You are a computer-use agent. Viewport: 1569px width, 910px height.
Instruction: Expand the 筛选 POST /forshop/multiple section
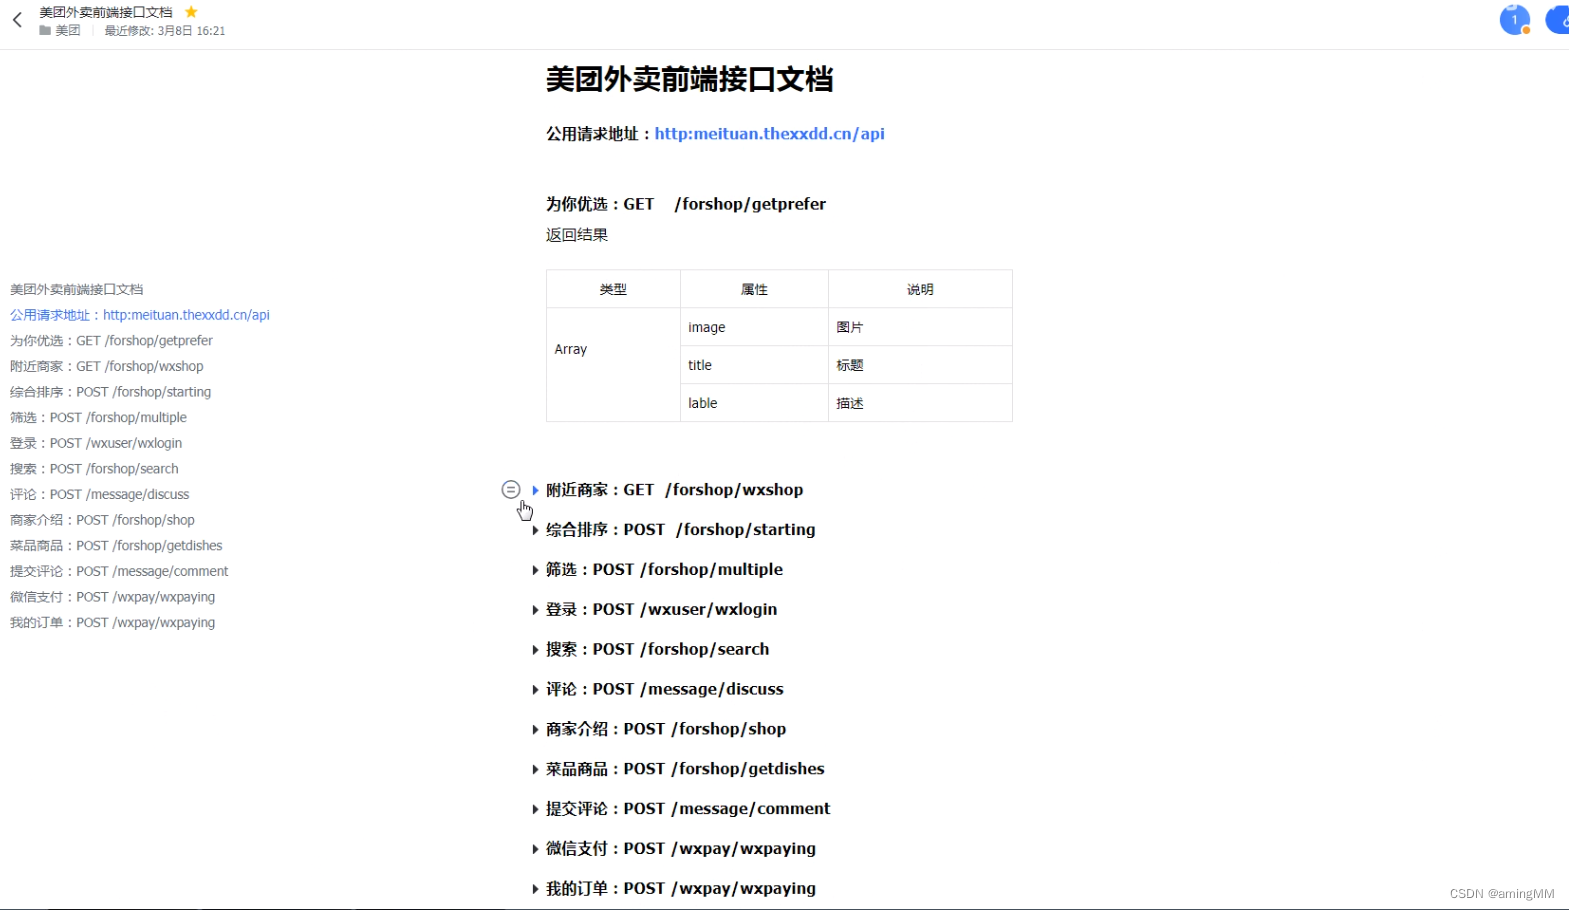point(535,570)
